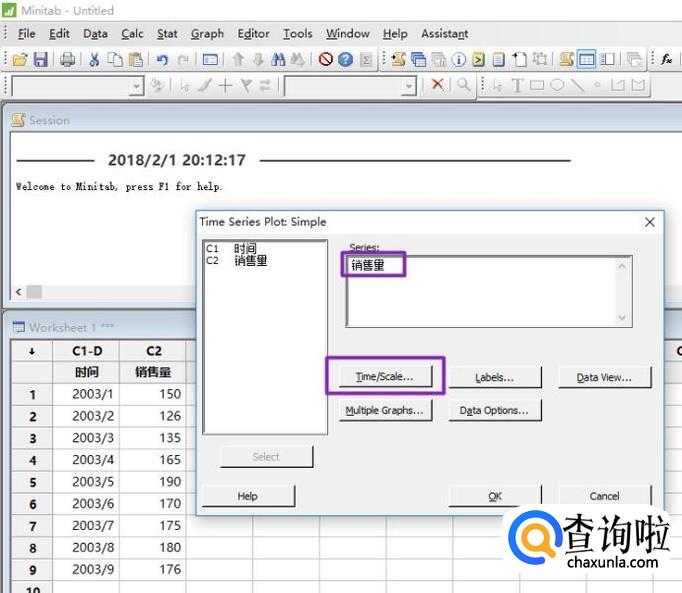Image resolution: width=682 pixels, height=593 pixels.
Task: Open Data Options... button
Action: 495,410
